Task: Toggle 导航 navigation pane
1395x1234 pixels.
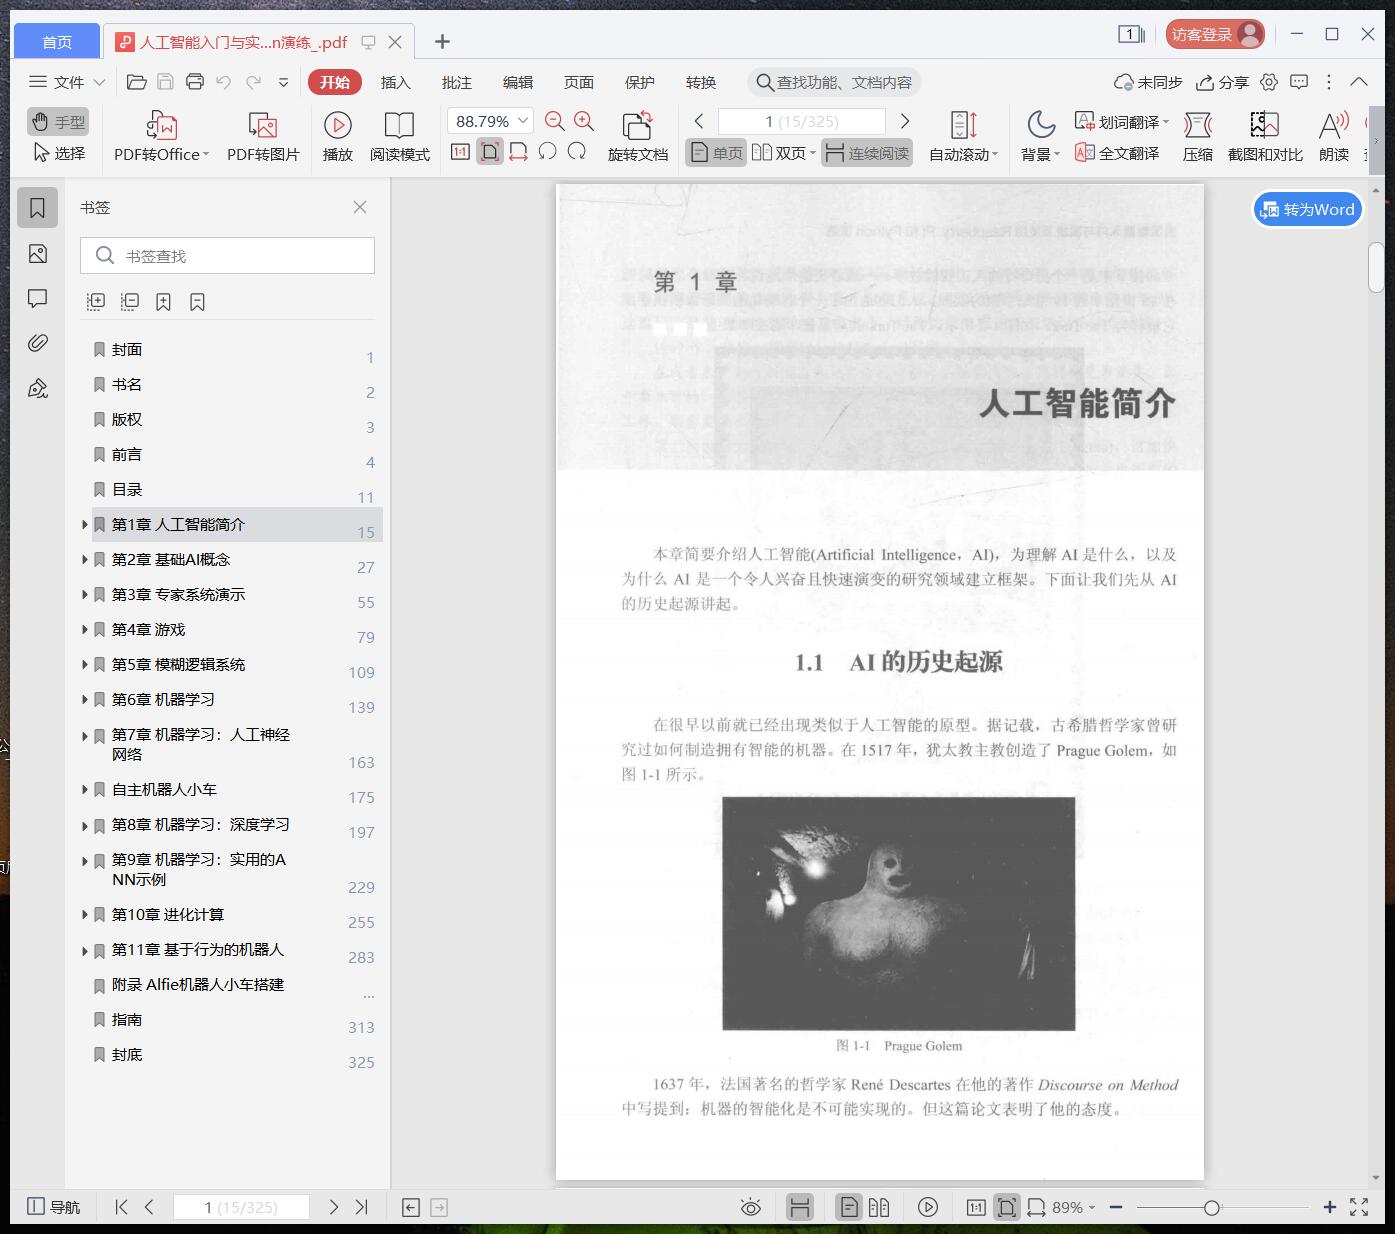Action: [x=54, y=1207]
